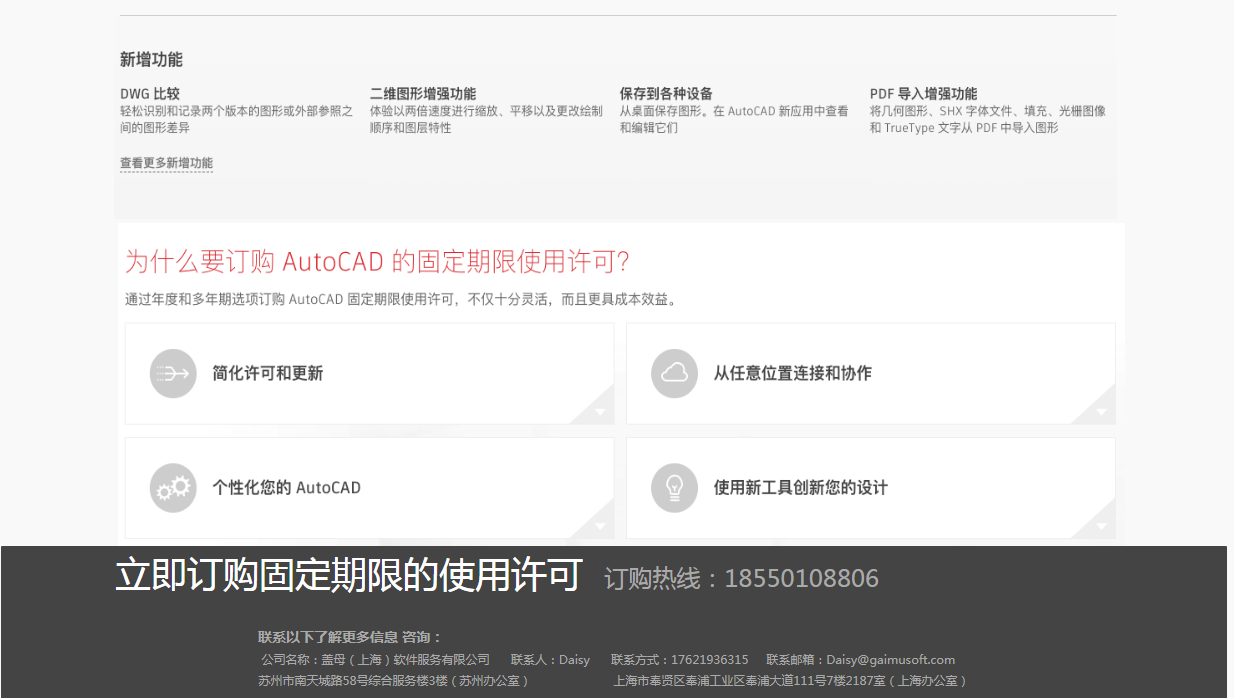The height and width of the screenshot is (698, 1234).
Task: Expand the 从任意位置连接和协作 card corner arrow
Action: coord(1100,411)
